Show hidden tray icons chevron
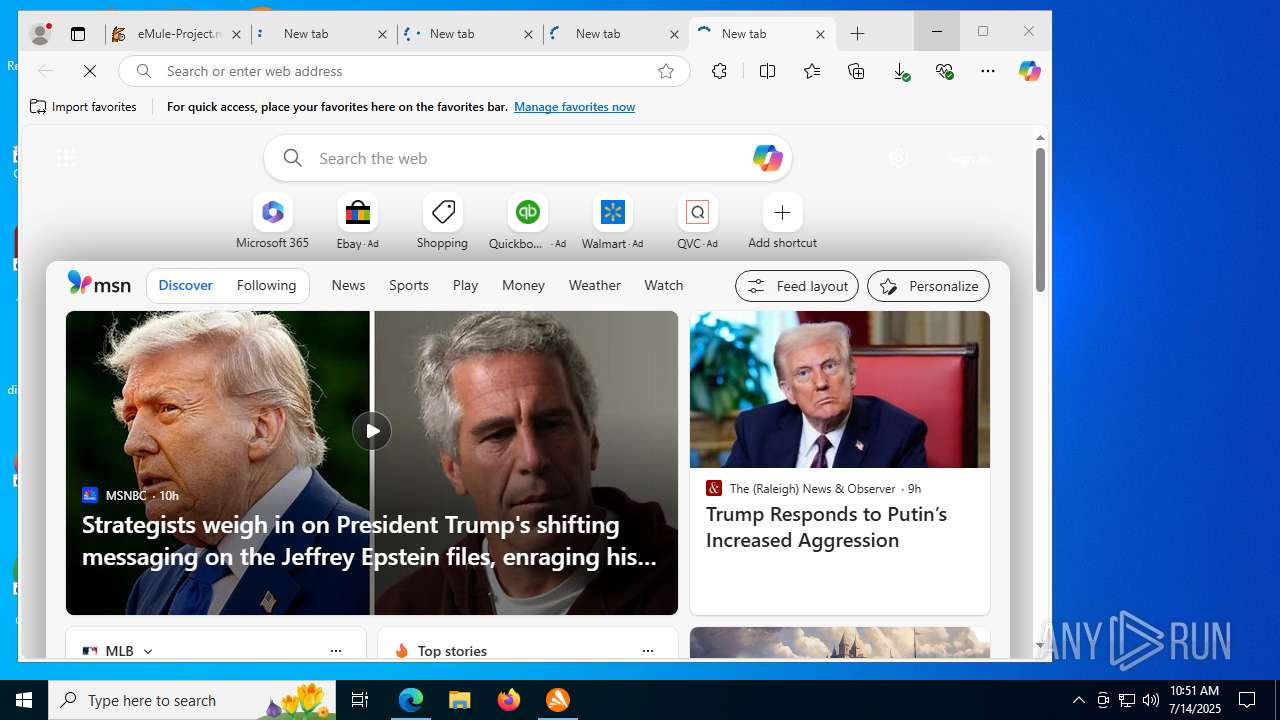The height and width of the screenshot is (720, 1280). (x=1078, y=700)
